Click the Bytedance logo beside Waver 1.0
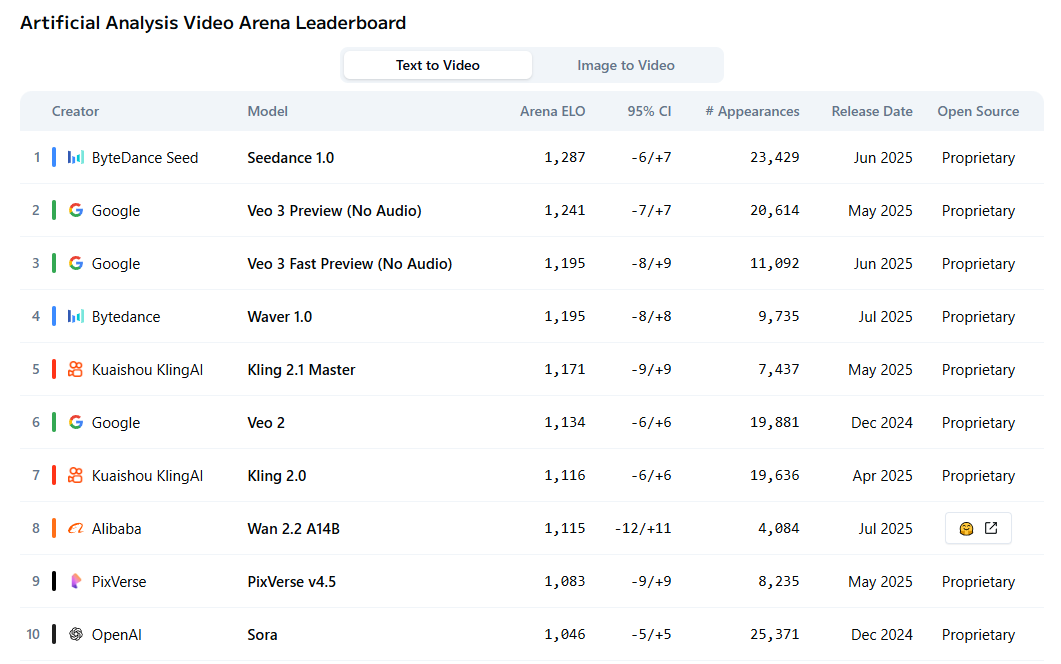The width and height of the screenshot is (1061, 664). click(x=76, y=317)
